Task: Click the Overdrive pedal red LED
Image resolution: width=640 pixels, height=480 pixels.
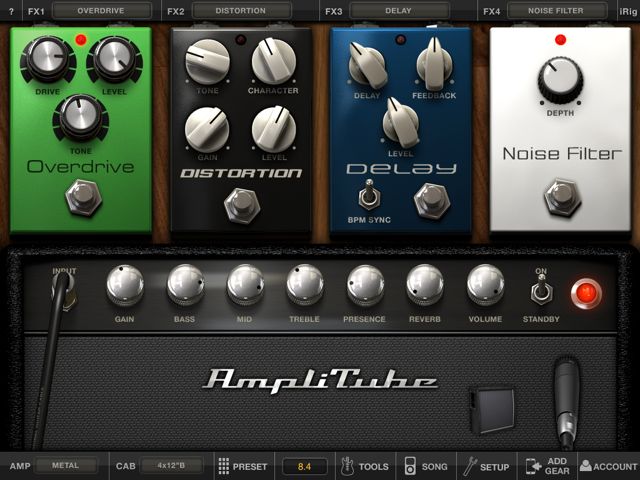Action: [x=81, y=40]
